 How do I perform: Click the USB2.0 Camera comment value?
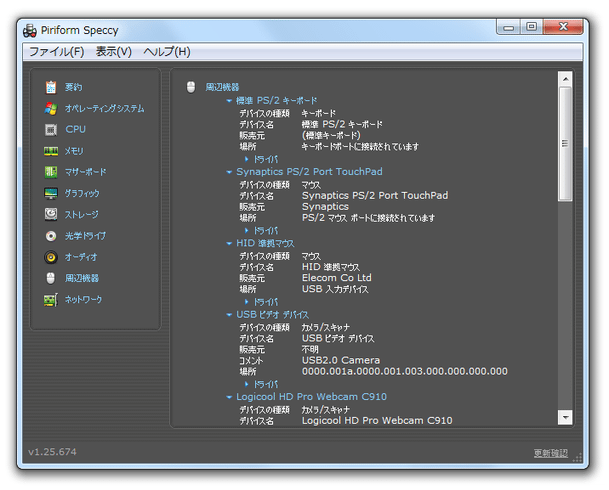click(x=341, y=360)
